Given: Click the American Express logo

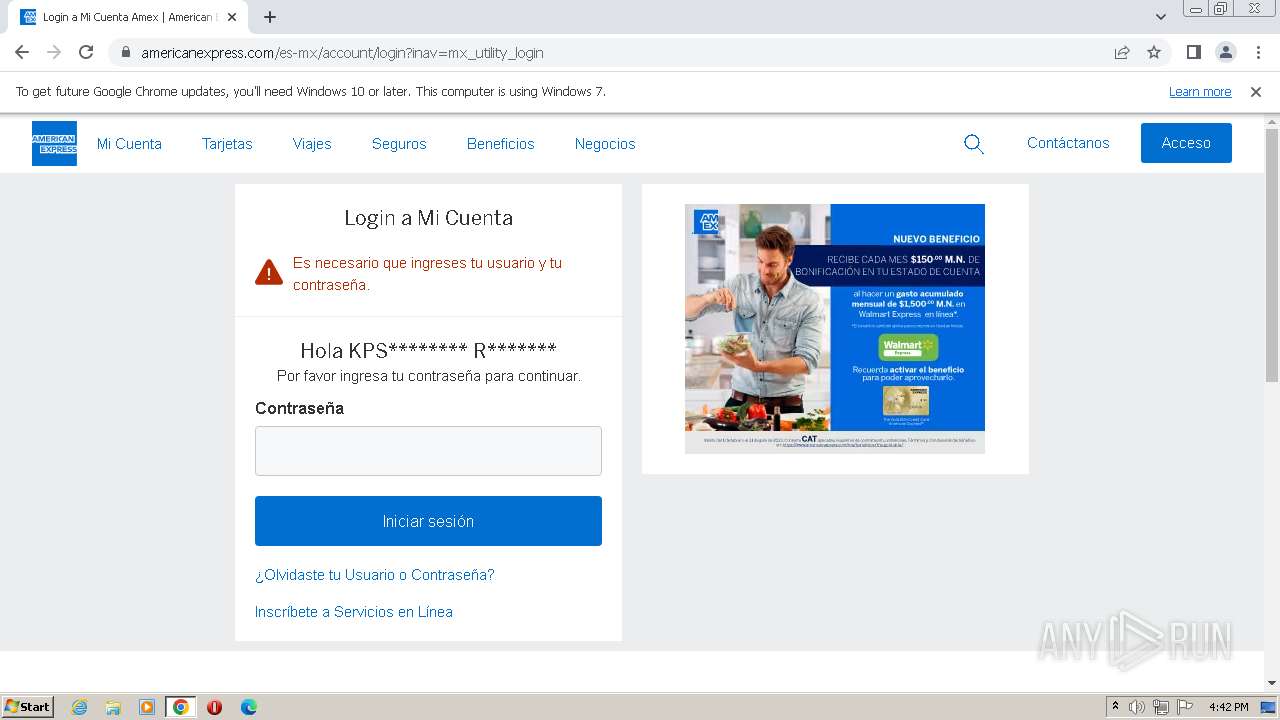Looking at the screenshot, I should point(54,143).
